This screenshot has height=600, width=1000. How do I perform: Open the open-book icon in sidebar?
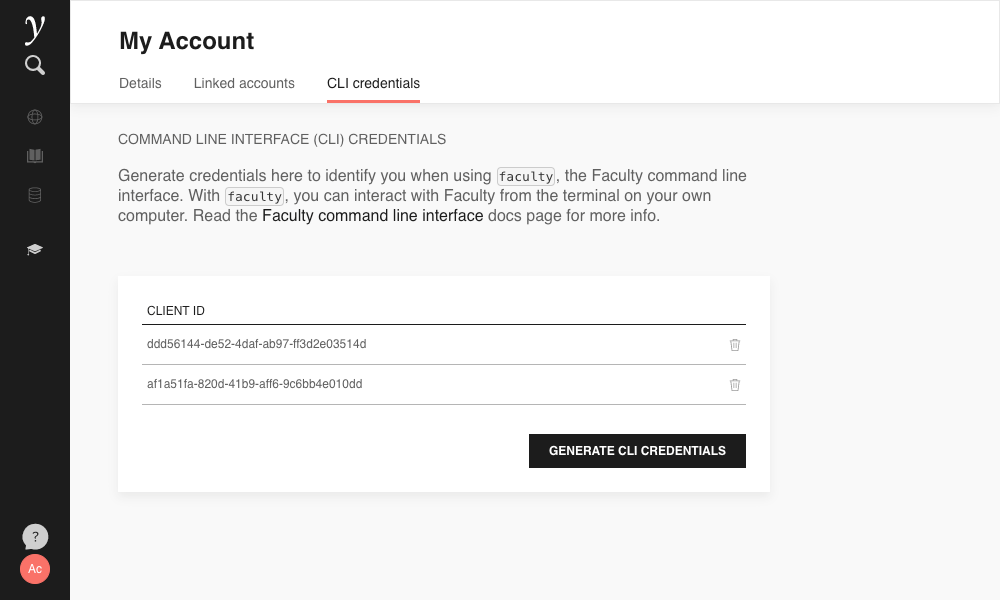click(35, 156)
